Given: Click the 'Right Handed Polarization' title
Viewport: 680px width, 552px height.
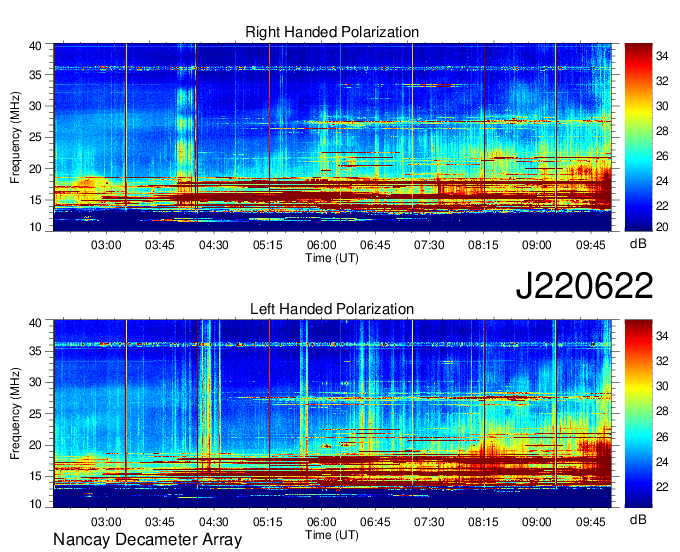Looking at the screenshot, I should (x=332, y=32).
